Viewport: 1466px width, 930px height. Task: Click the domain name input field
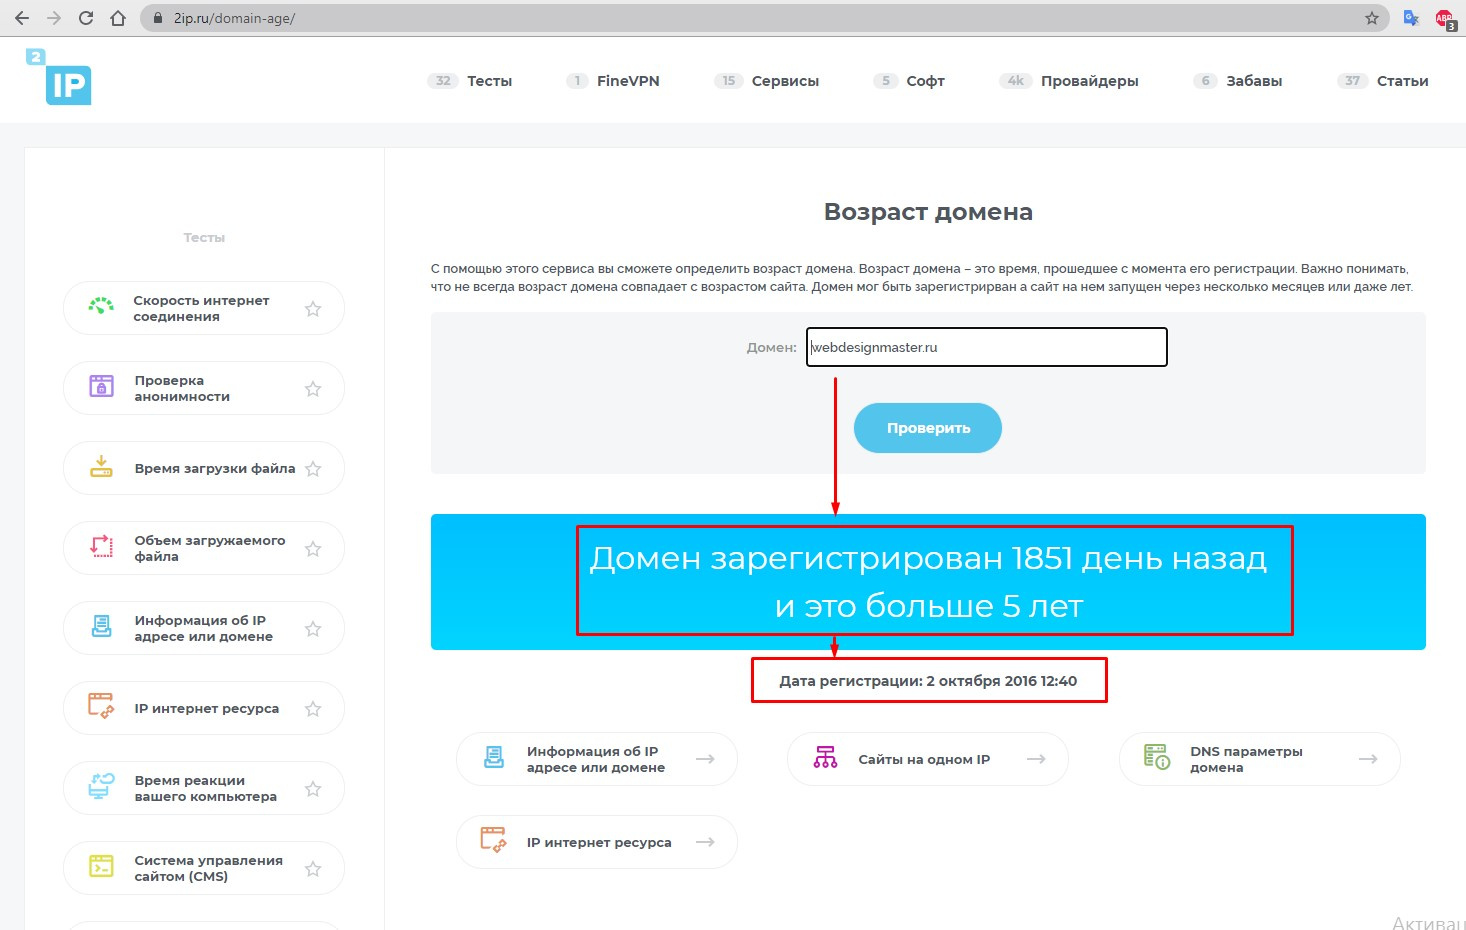pos(987,347)
